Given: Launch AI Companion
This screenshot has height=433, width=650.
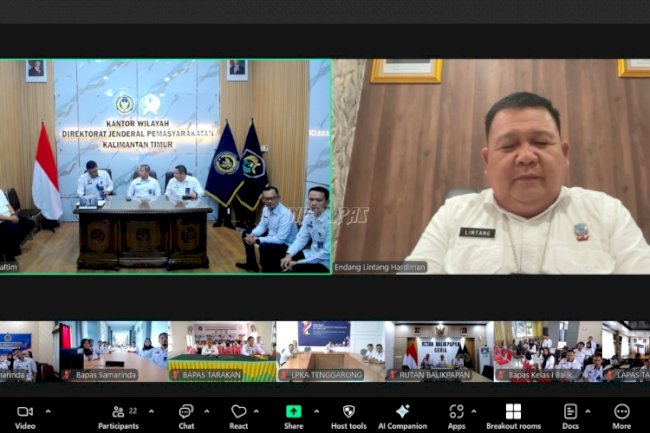Looking at the screenshot, I should click(x=402, y=417).
